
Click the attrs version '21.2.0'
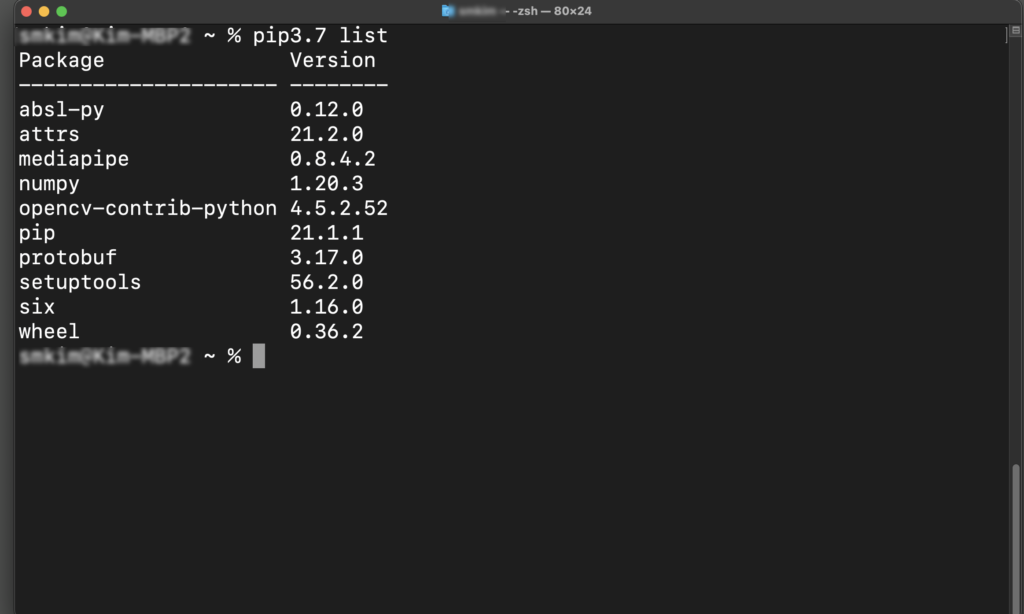coord(327,135)
